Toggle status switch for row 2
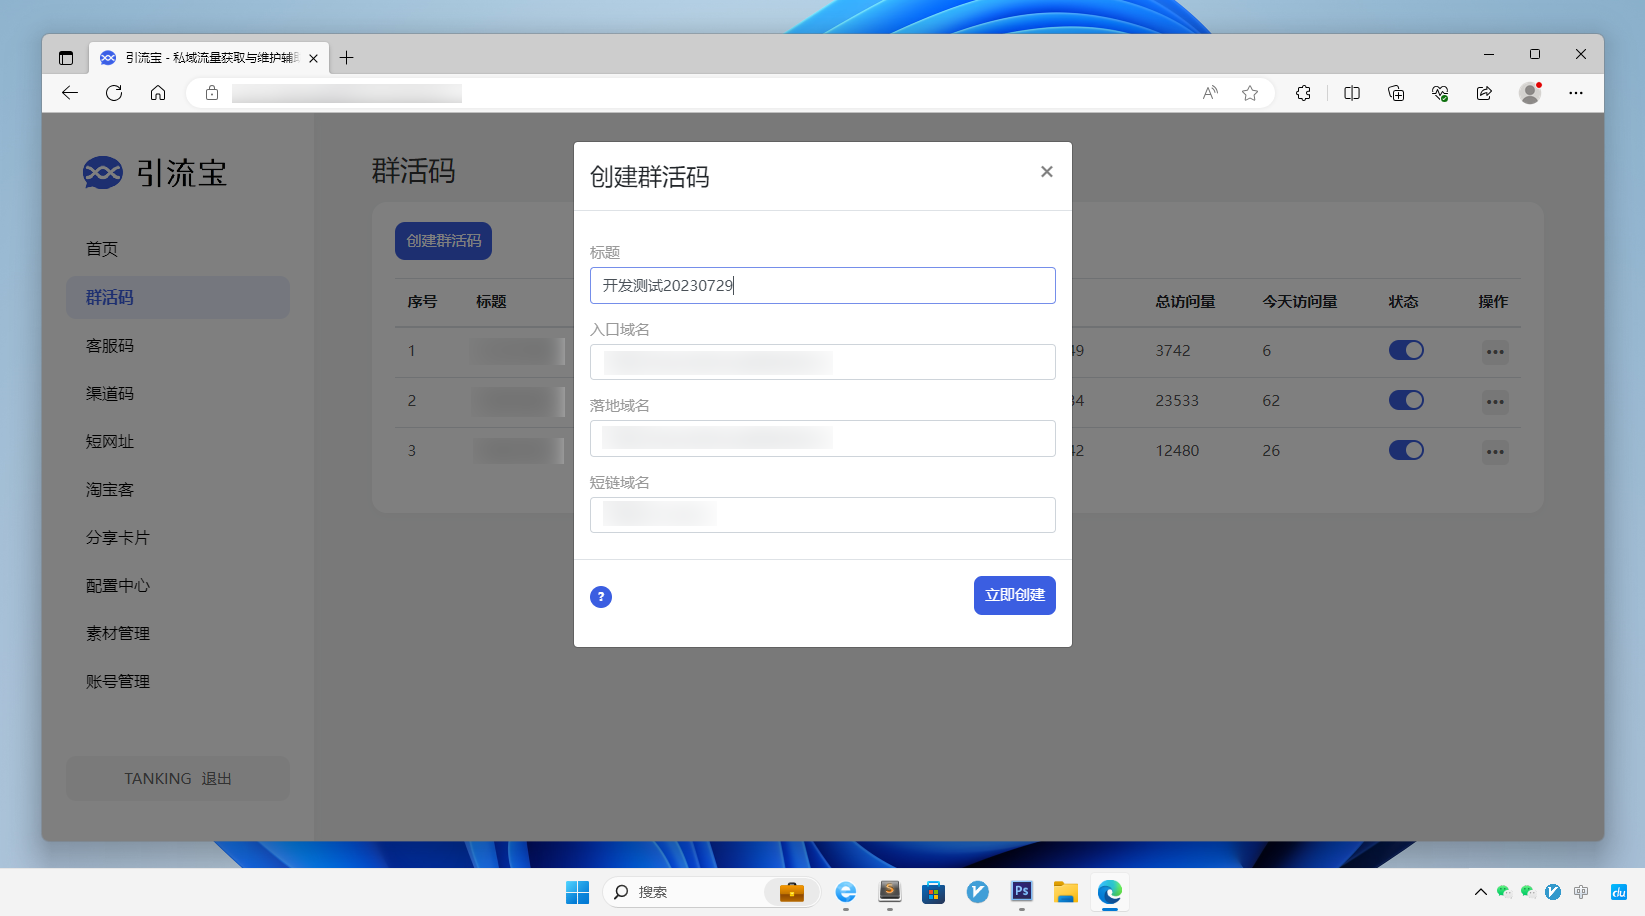The height and width of the screenshot is (916, 1645). point(1406,400)
